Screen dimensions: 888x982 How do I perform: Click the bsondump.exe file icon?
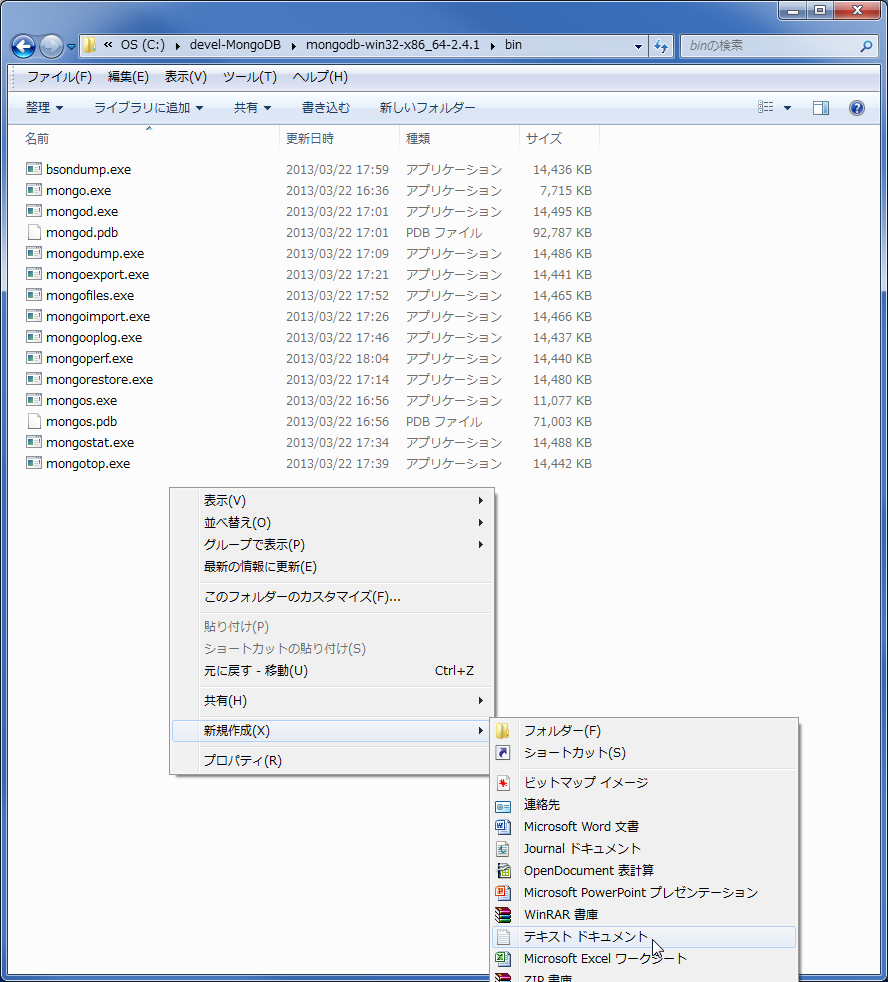click(x=34, y=169)
